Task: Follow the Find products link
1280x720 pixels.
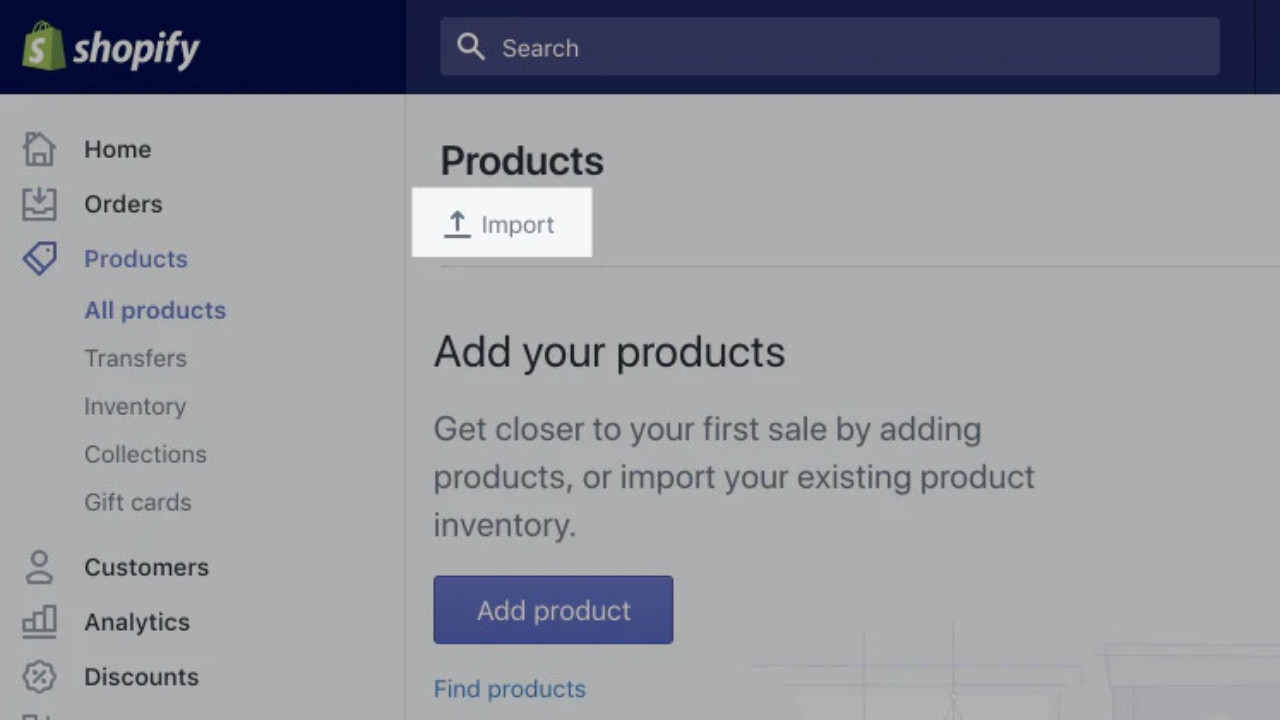Action: click(x=509, y=689)
